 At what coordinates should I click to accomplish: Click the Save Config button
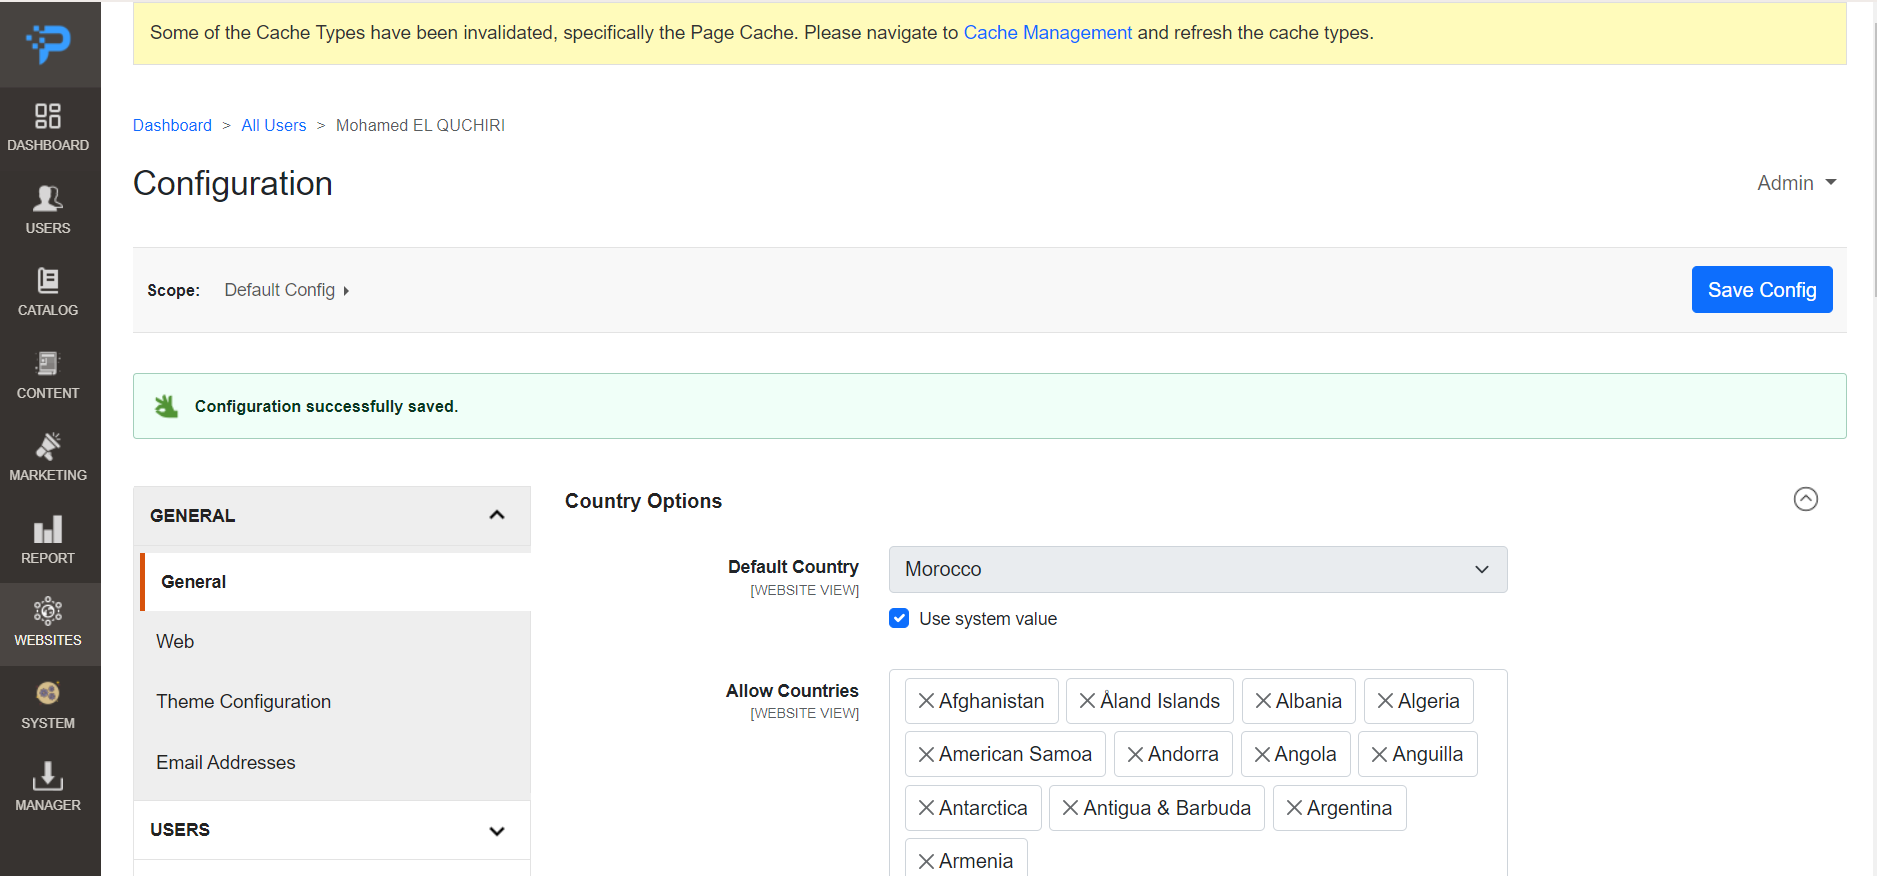(x=1761, y=290)
